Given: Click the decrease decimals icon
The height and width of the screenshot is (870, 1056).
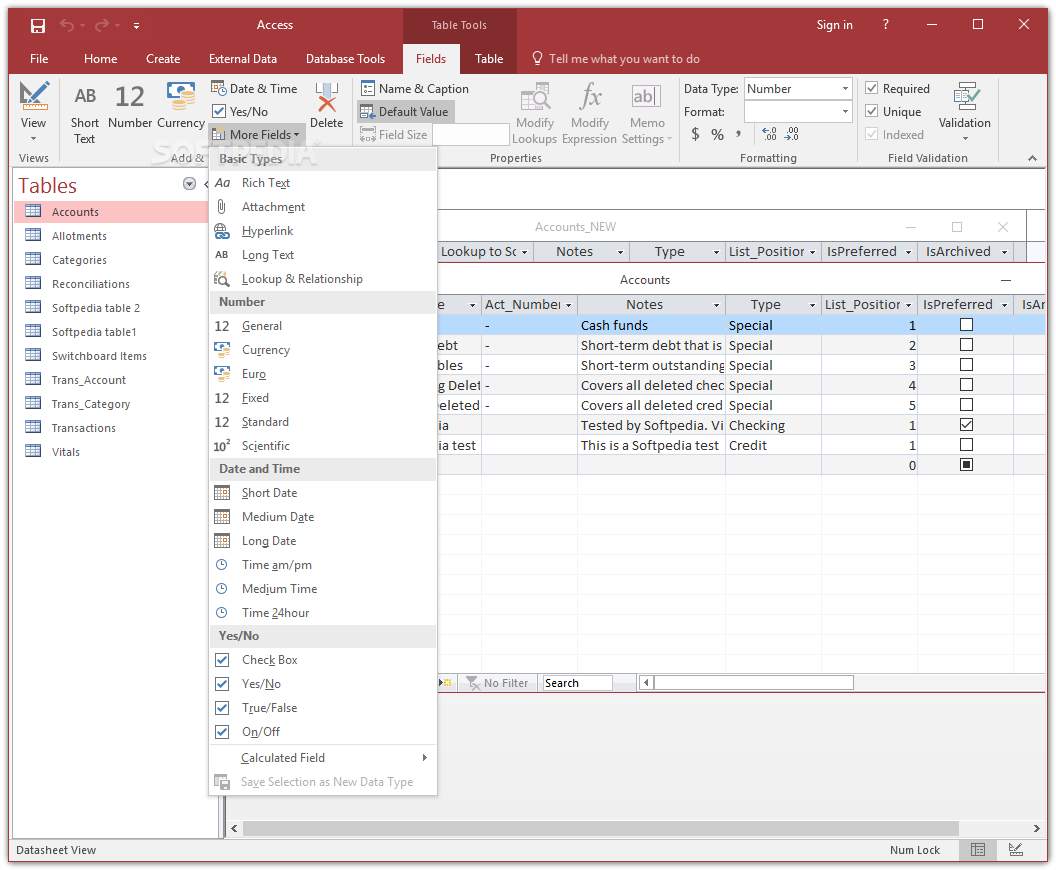Looking at the screenshot, I should tap(792, 134).
